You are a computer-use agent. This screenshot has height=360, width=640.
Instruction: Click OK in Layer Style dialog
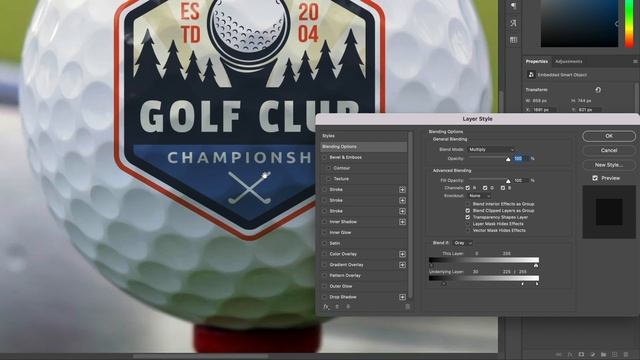609,136
